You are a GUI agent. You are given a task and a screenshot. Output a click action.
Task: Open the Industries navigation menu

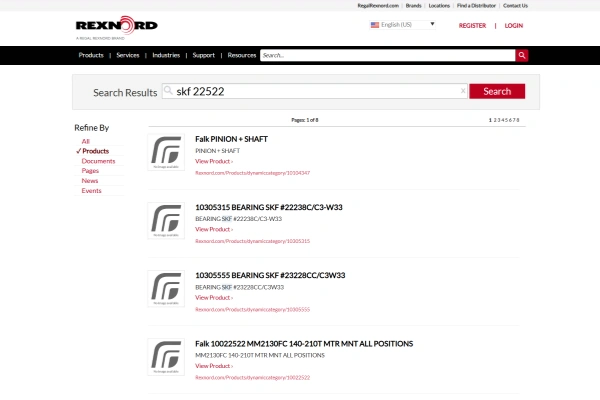point(166,55)
